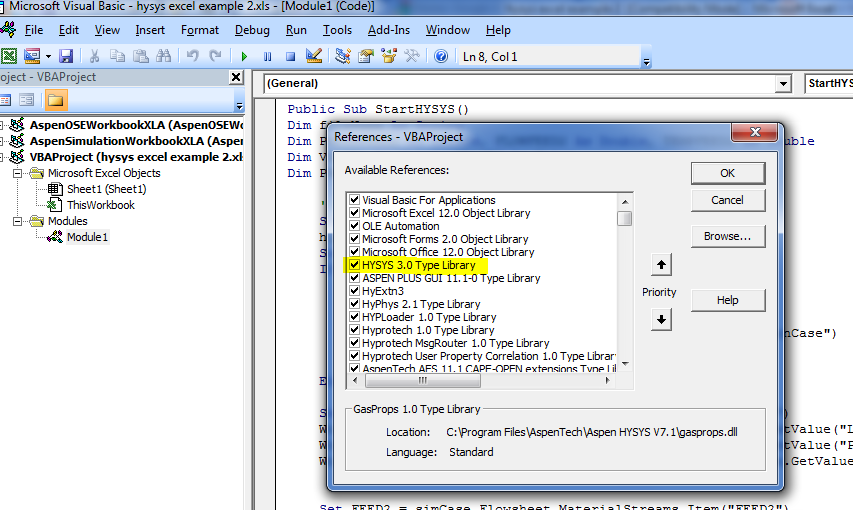This screenshot has height=510, width=853.
Task: Click the View Code icon in Project pane
Action: 6,100
